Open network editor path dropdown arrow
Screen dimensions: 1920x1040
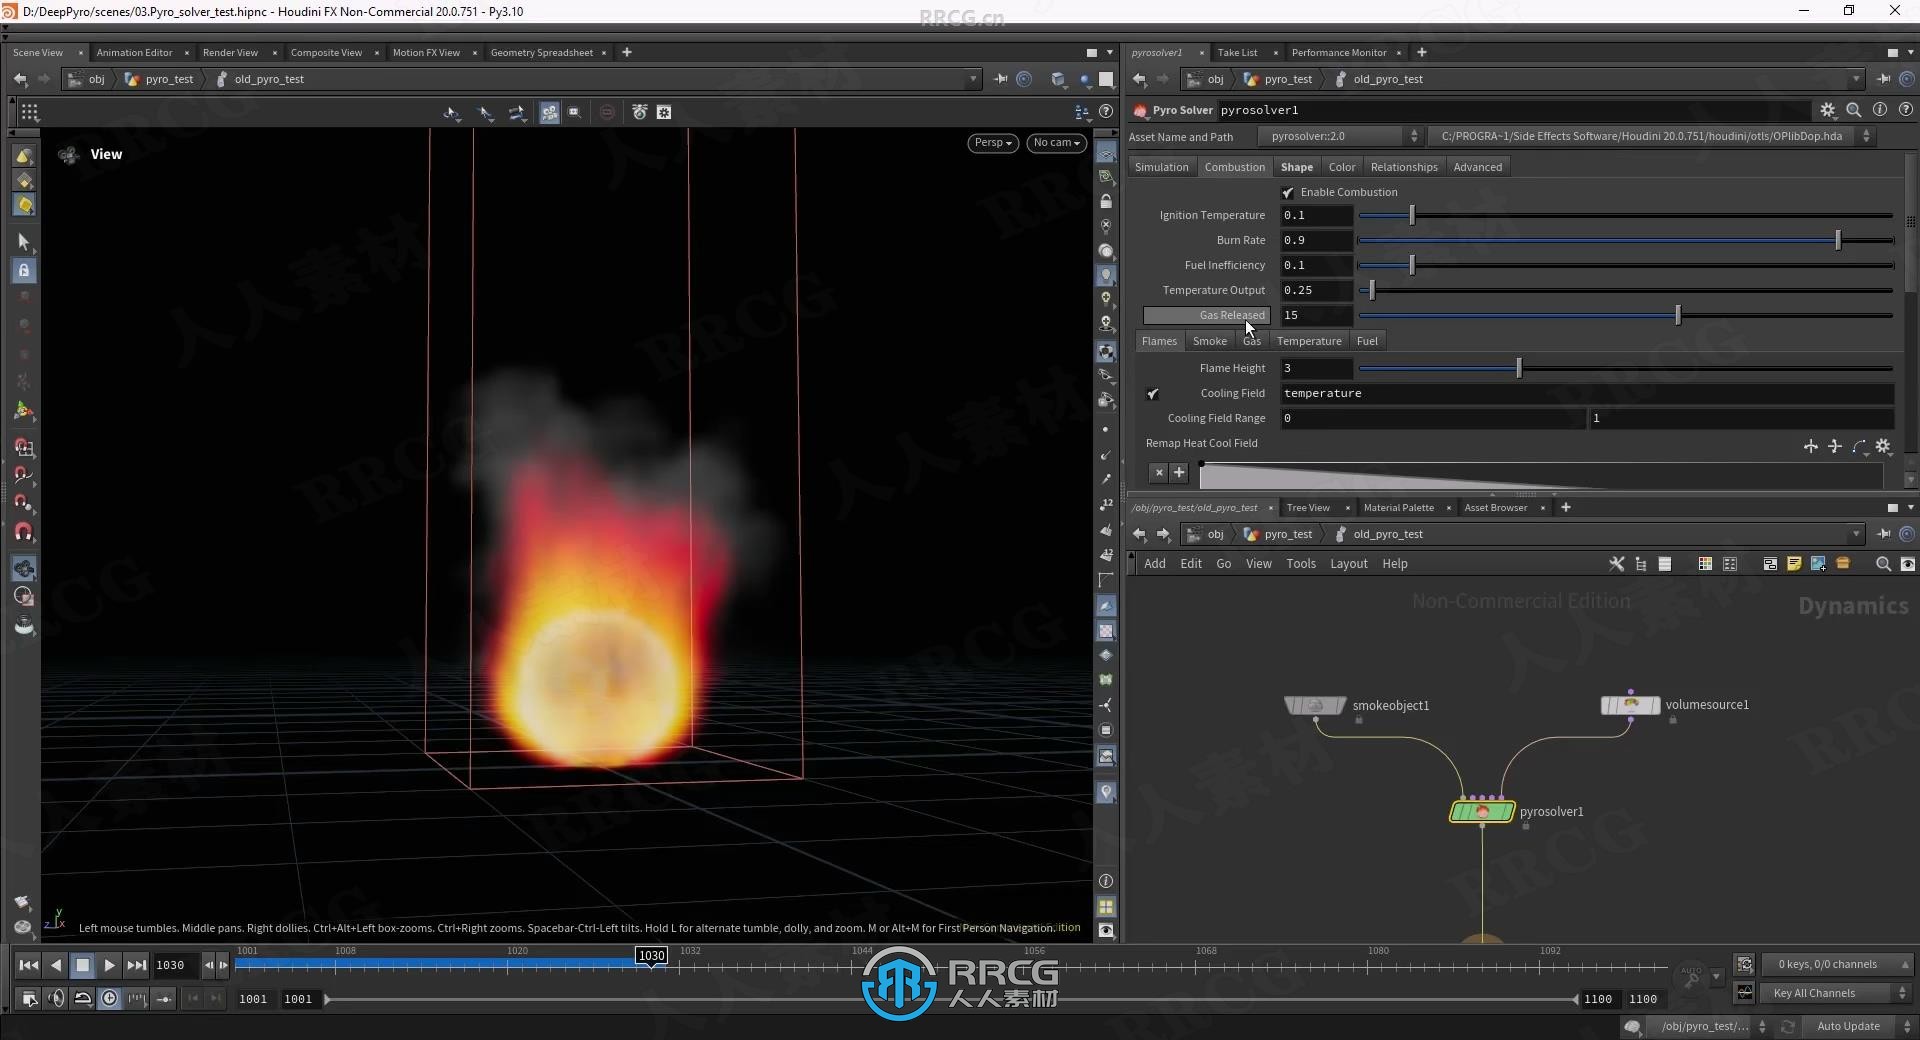coord(1856,534)
